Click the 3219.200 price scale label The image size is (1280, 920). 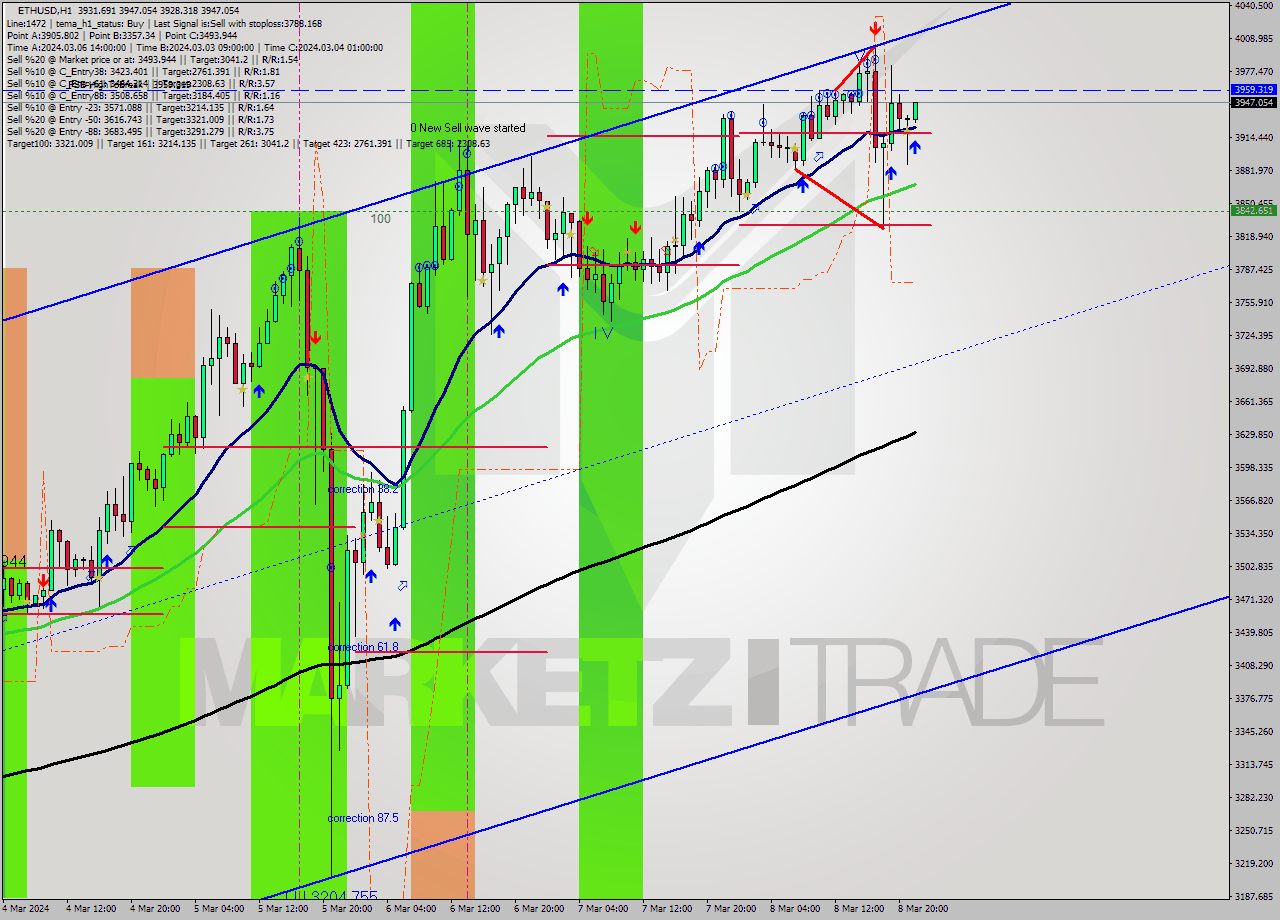1255,863
